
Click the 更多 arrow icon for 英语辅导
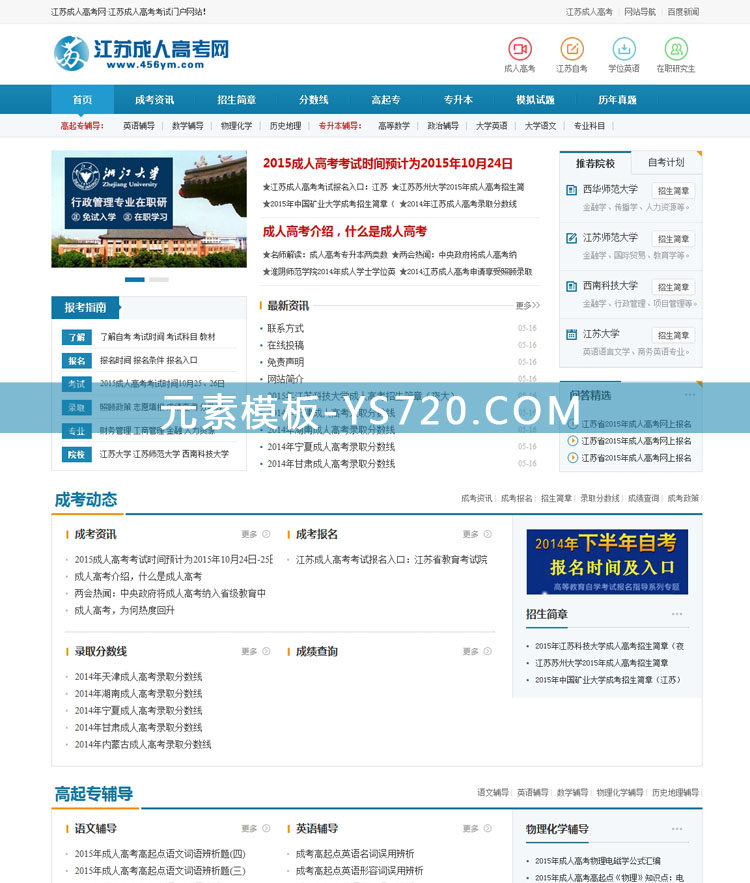pos(488,828)
